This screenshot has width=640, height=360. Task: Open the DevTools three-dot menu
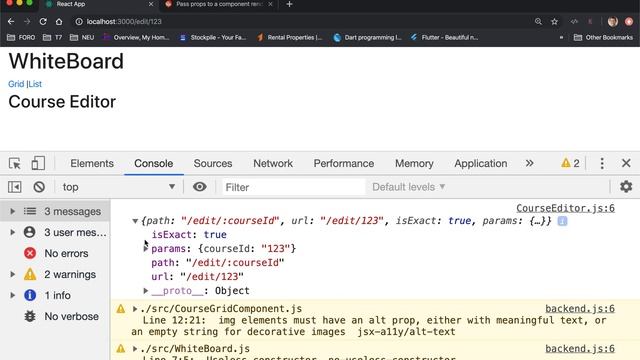point(602,163)
